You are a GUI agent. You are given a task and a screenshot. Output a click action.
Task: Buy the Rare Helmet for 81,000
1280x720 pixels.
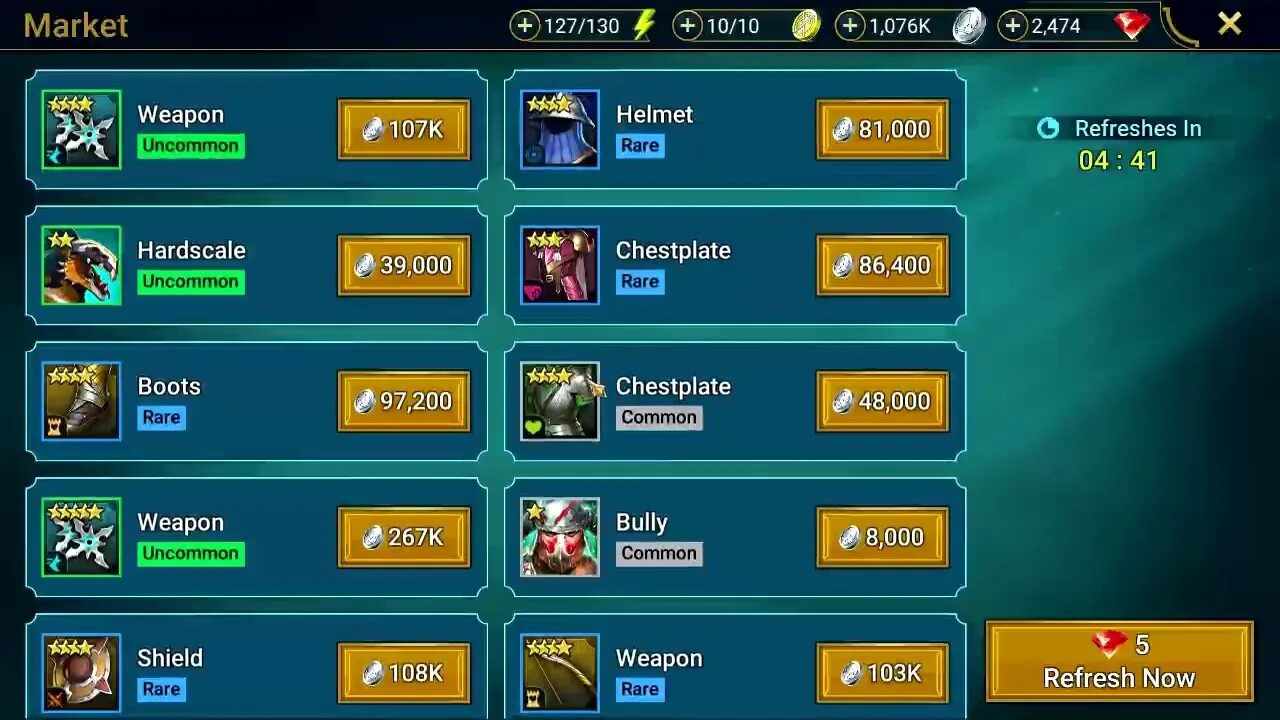883,129
